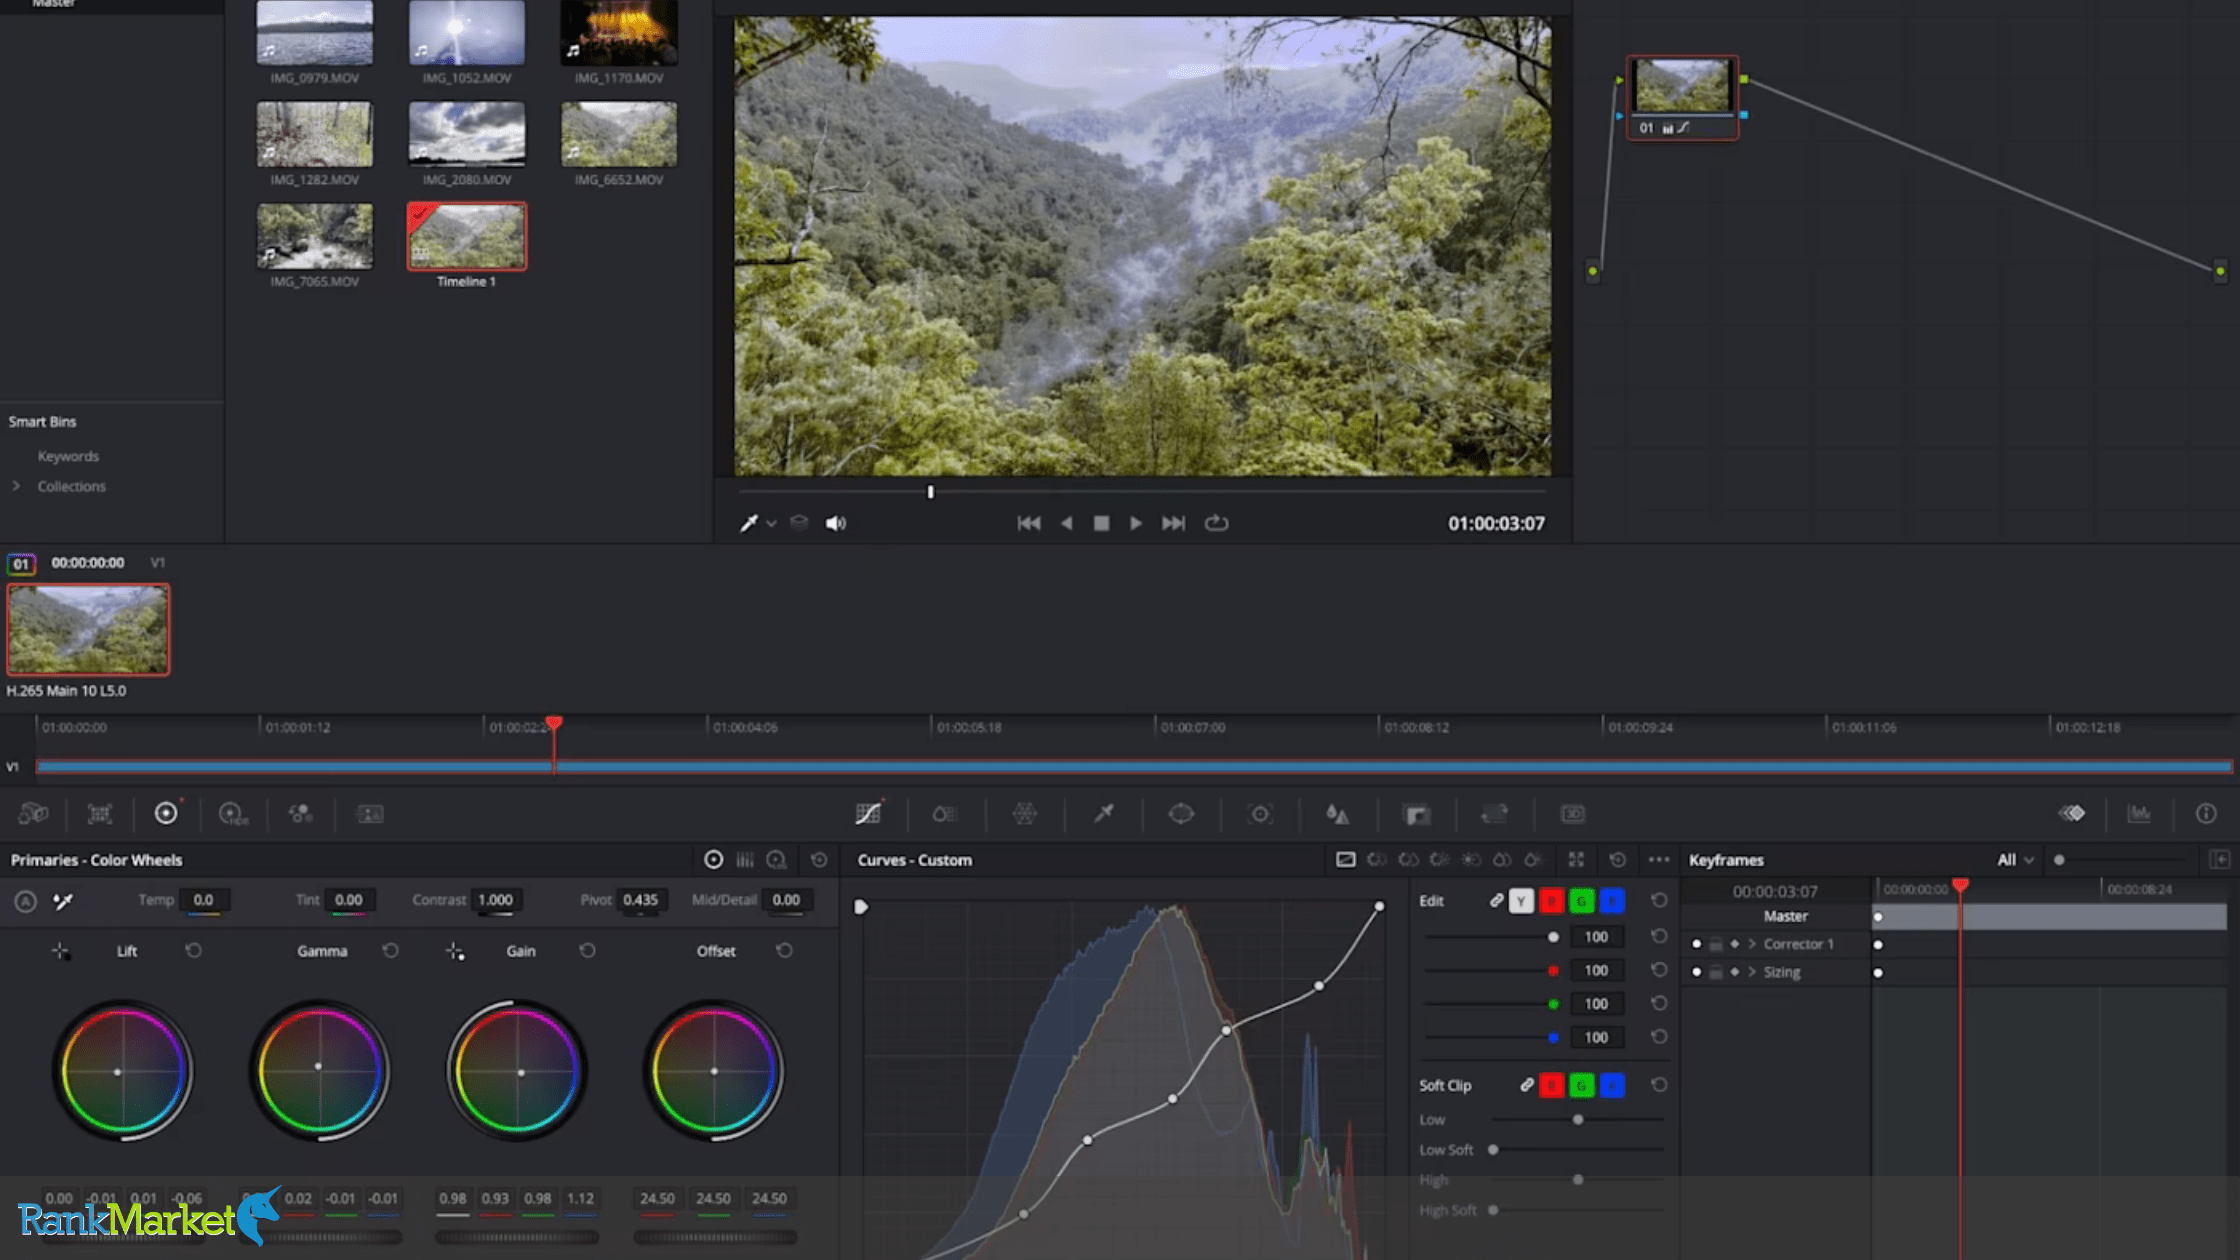Lock the Corrector 1 keyframe track
This screenshot has width=2240, height=1260.
coord(1715,943)
